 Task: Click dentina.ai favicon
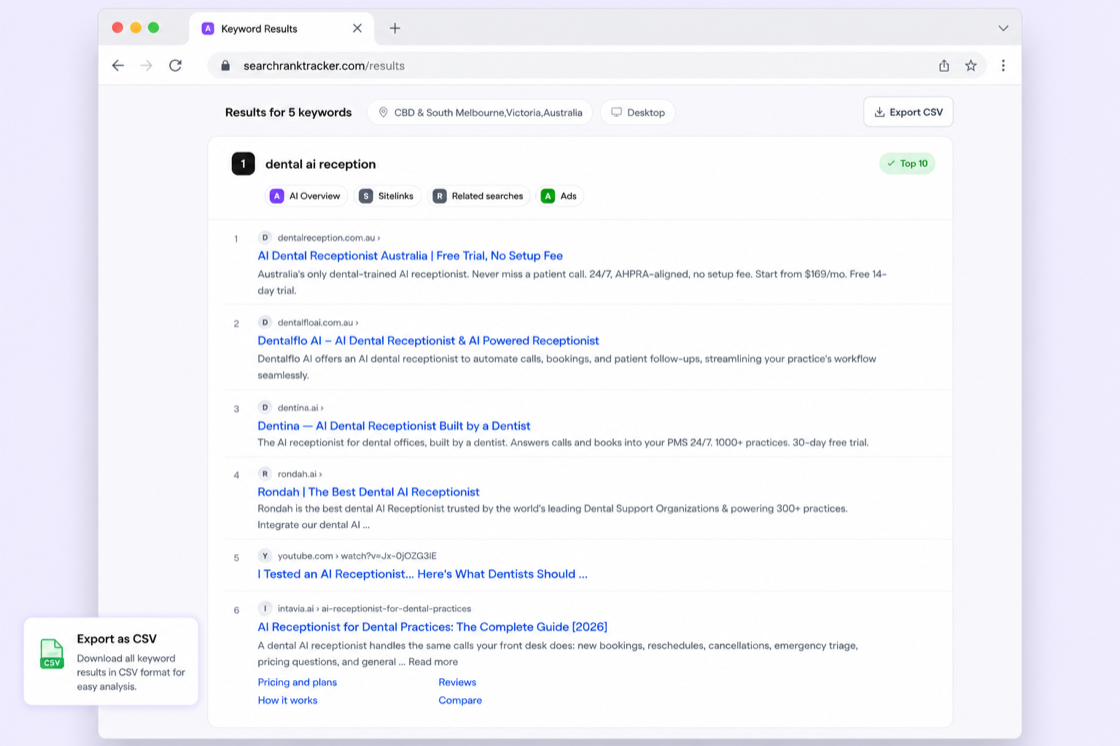[x=265, y=407]
